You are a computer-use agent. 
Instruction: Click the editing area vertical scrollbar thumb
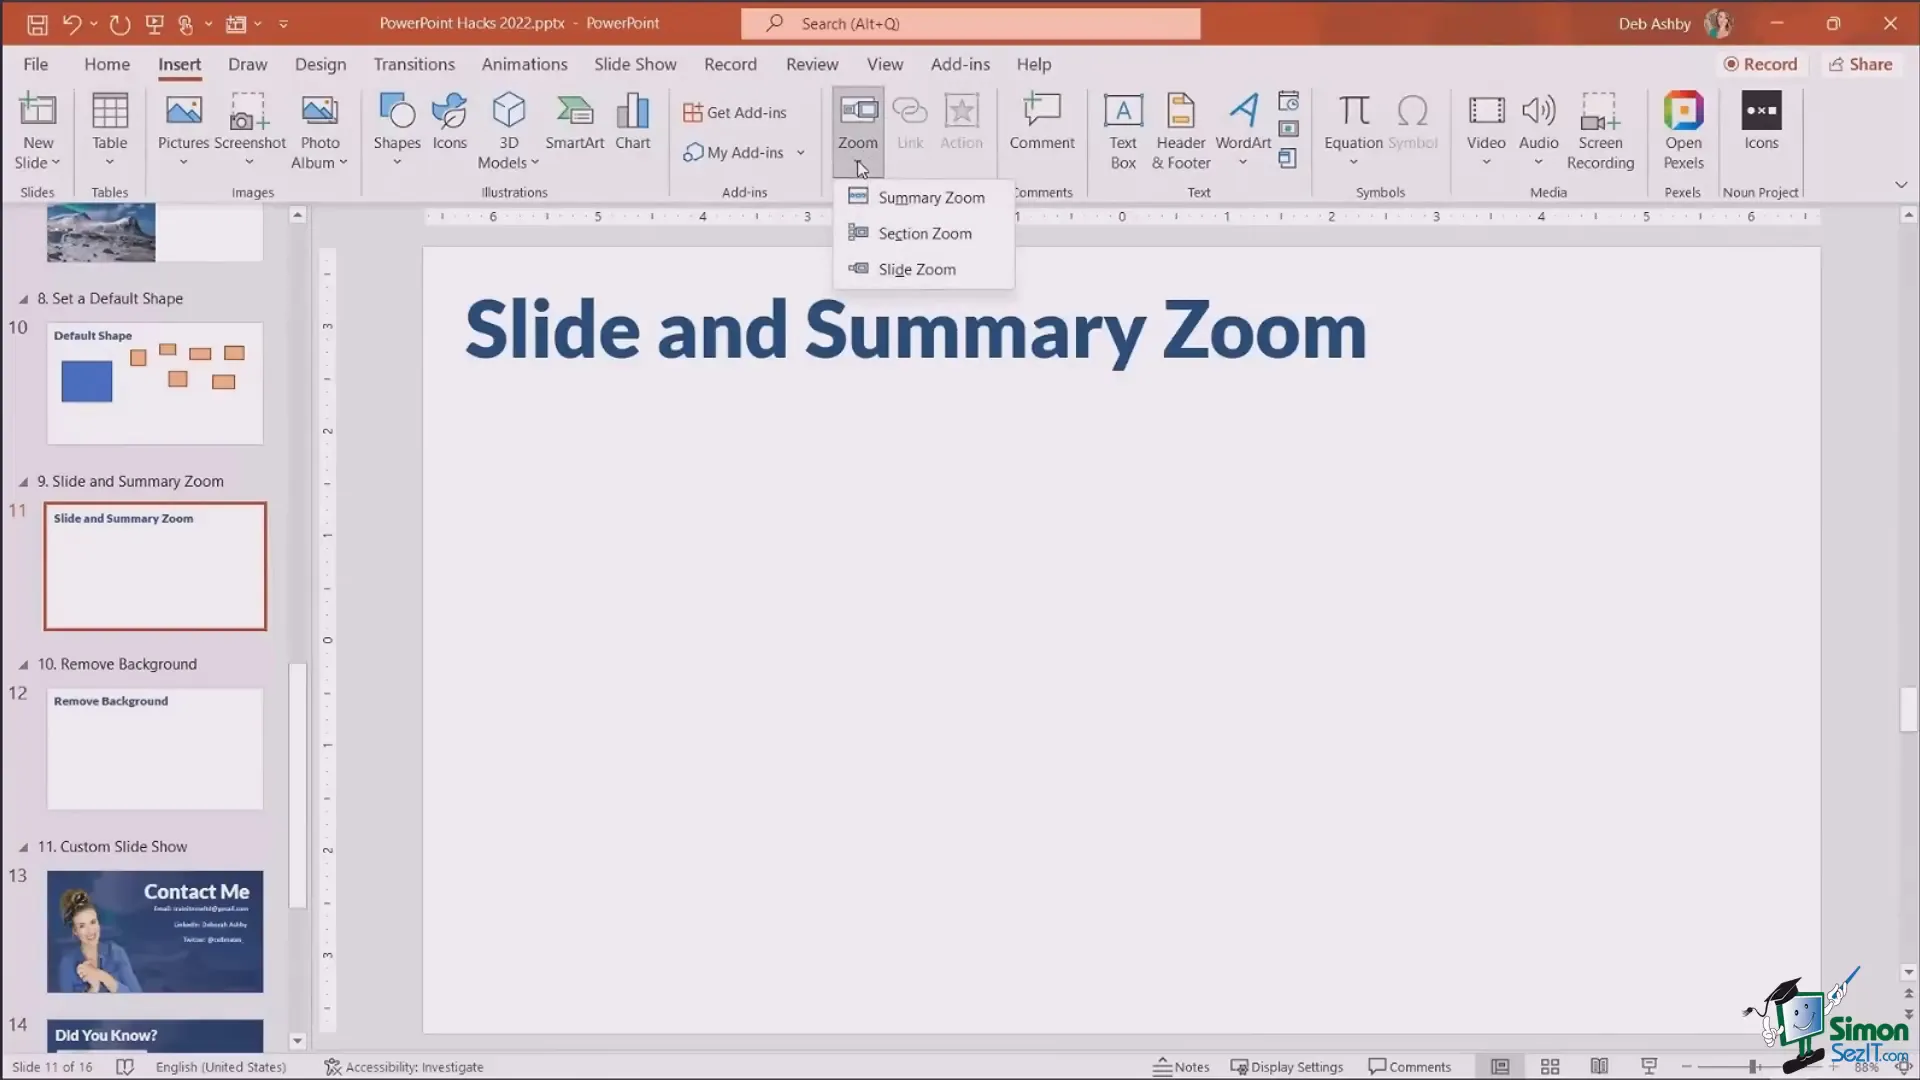(x=1909, y=710)
